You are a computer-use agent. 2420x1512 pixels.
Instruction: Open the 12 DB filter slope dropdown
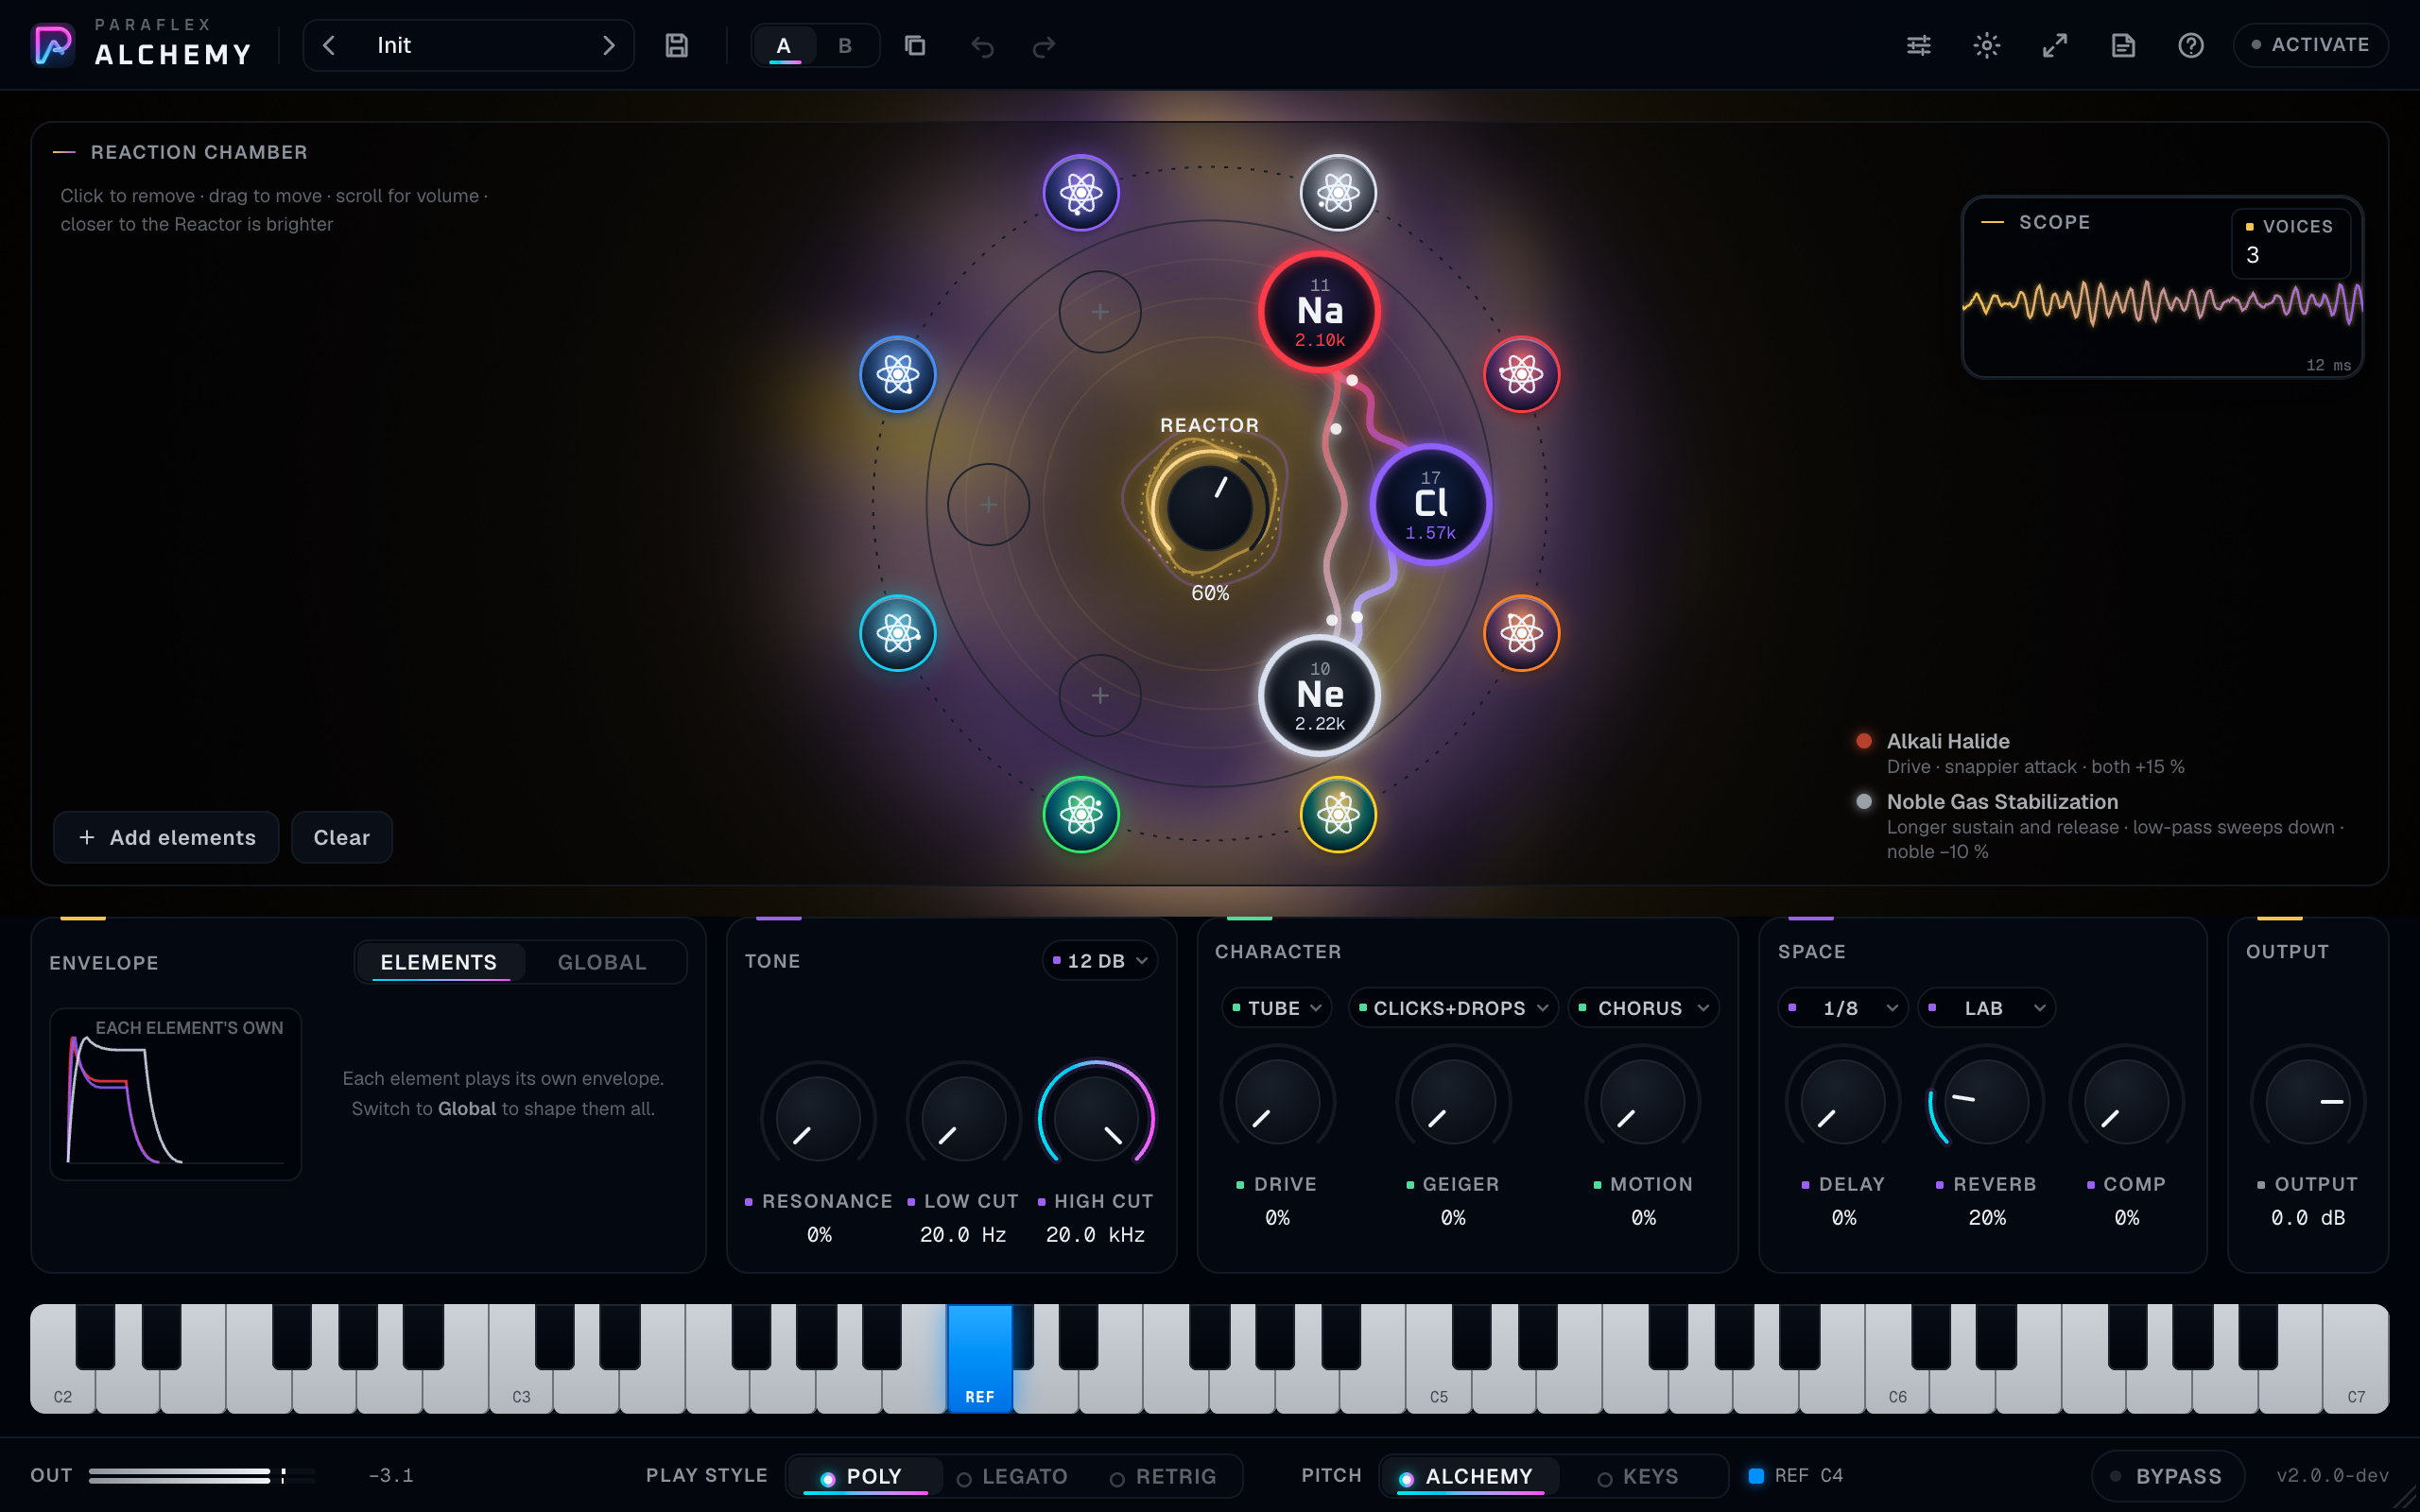click(1099, 961)
